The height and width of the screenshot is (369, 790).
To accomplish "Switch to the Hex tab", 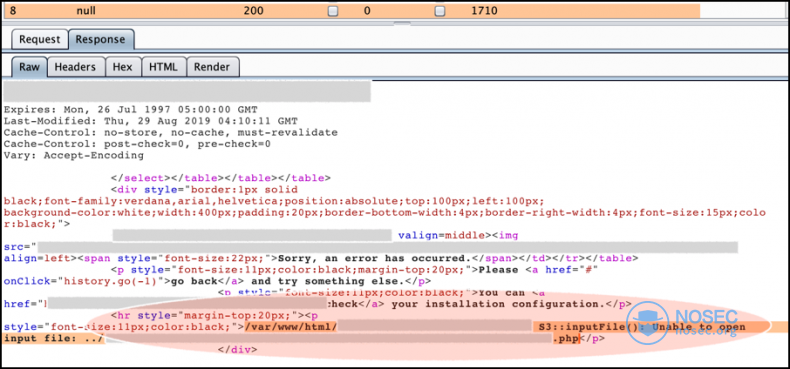I will tap(123, 67).
